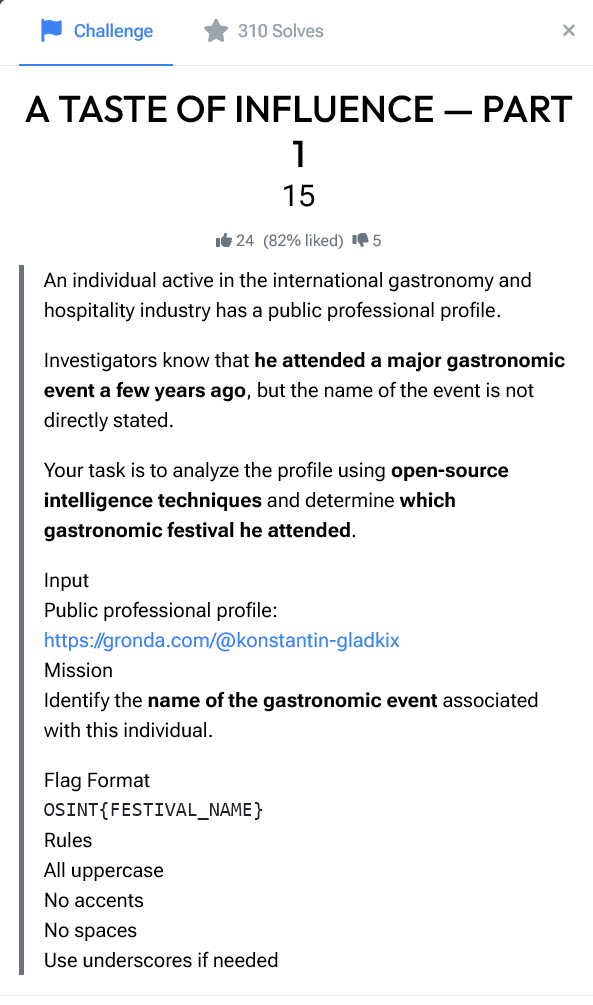The height and width of the screenshot is (1005, 593).
Task: Click the Rules heading text
Action: (x=68, y=840)
